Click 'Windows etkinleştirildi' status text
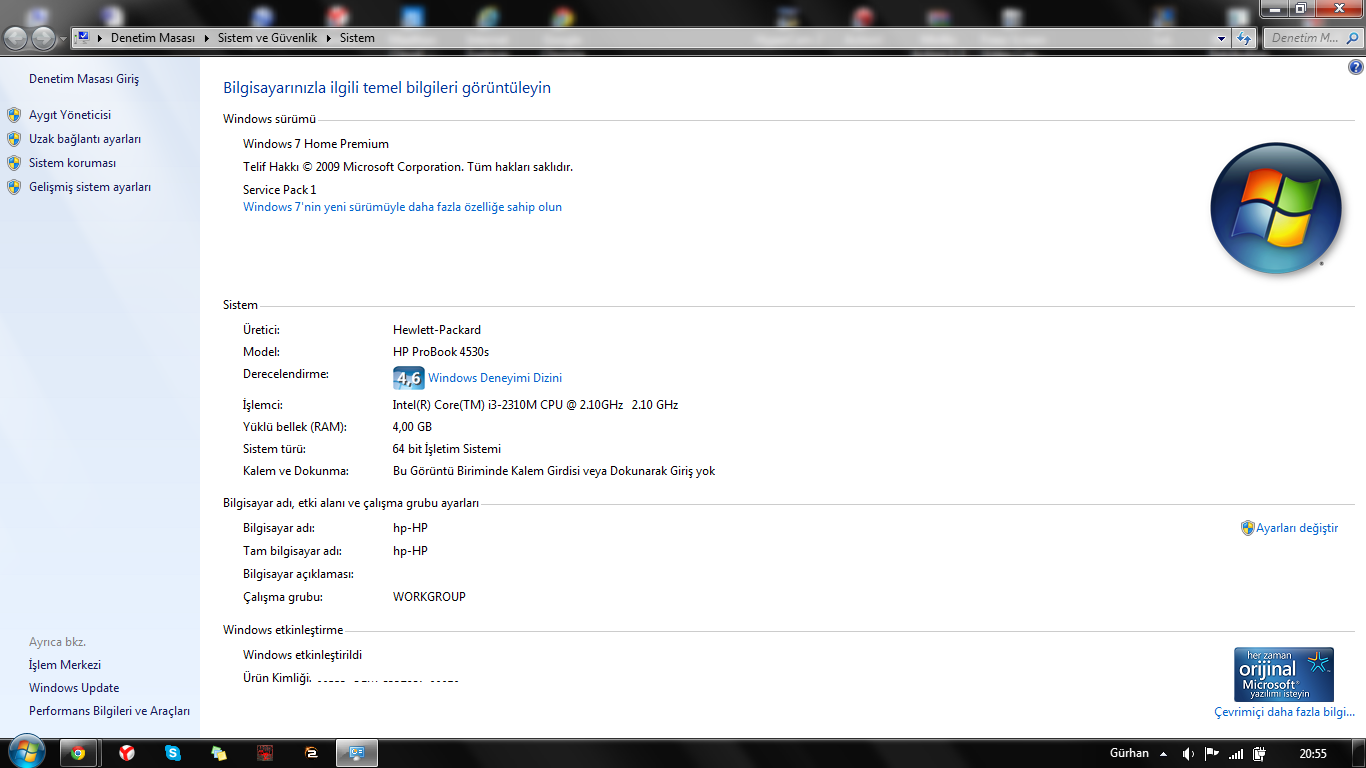Image resolution: width=1366 pixels, height=768 pixels. click(x=302, y=655)
